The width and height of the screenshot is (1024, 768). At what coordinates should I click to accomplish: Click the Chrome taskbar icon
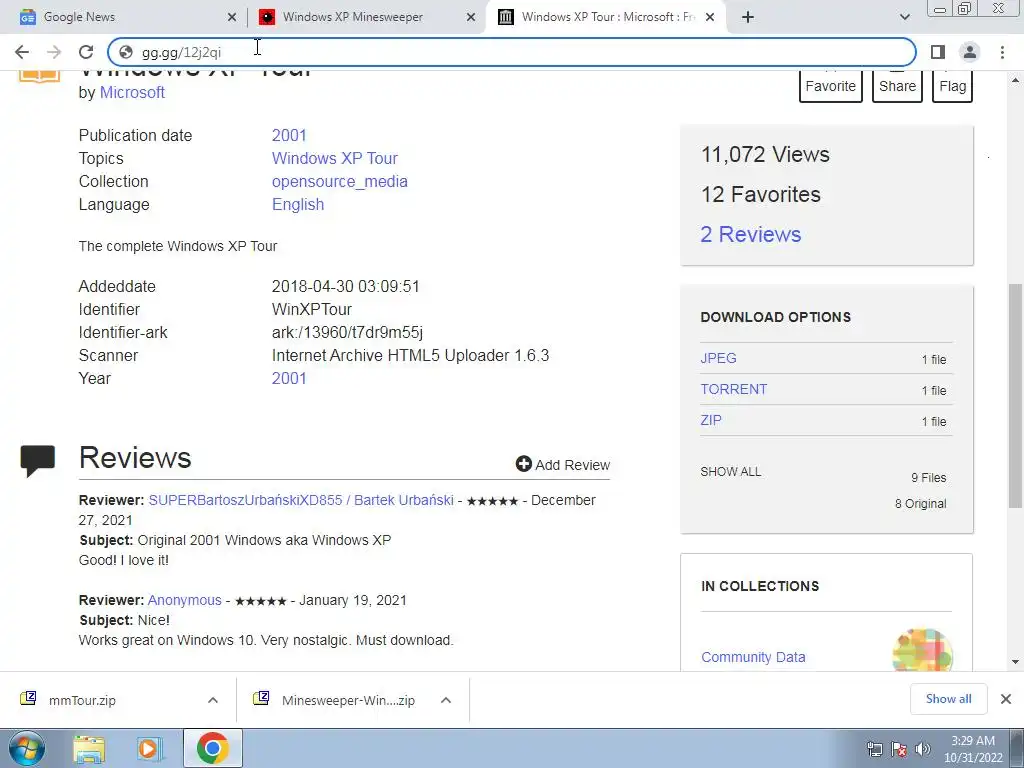click(x=212, y=748)
